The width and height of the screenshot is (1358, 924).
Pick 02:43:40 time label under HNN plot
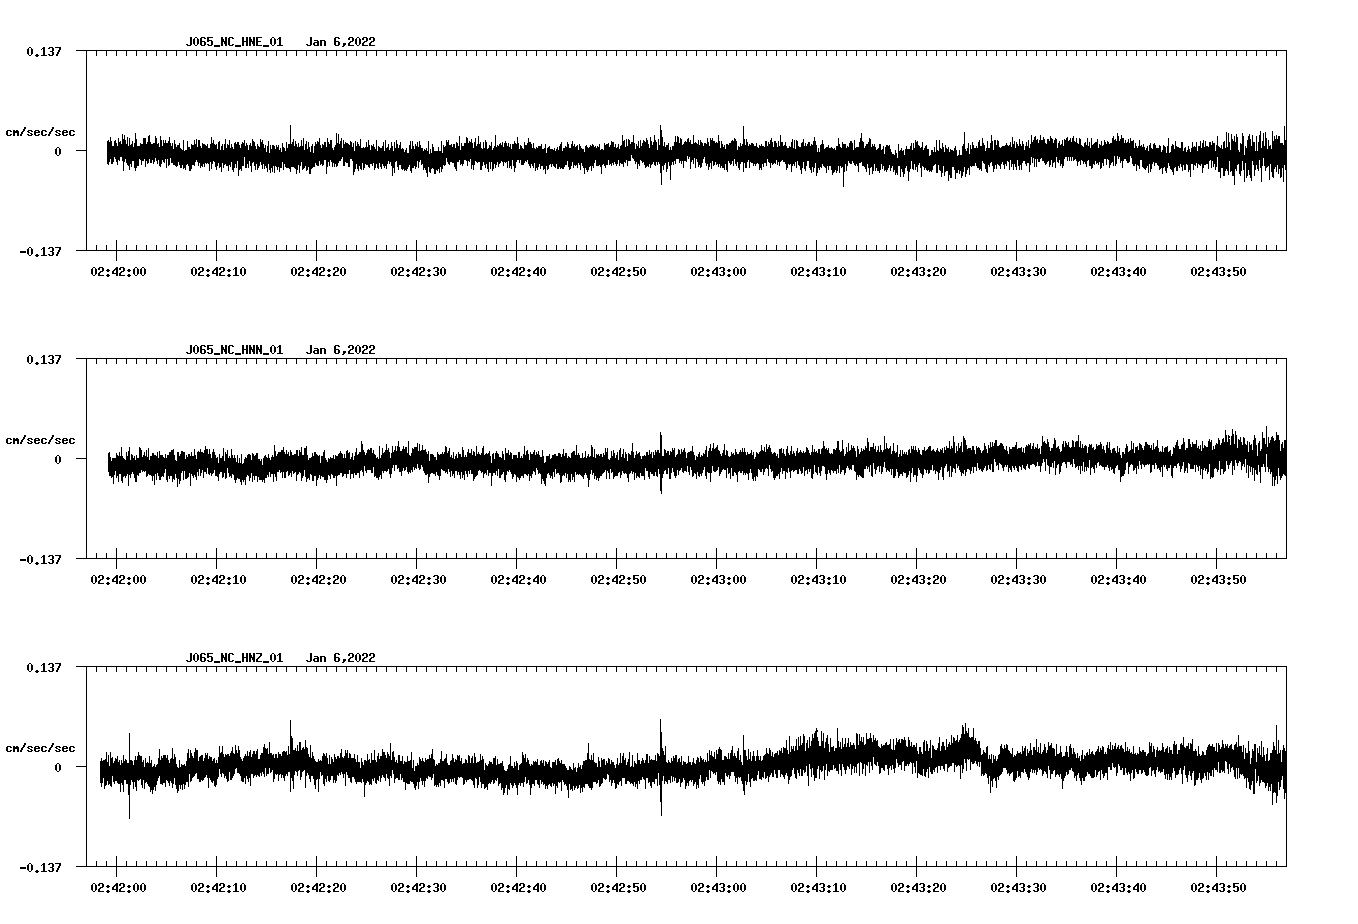(x=1118, y=580)
